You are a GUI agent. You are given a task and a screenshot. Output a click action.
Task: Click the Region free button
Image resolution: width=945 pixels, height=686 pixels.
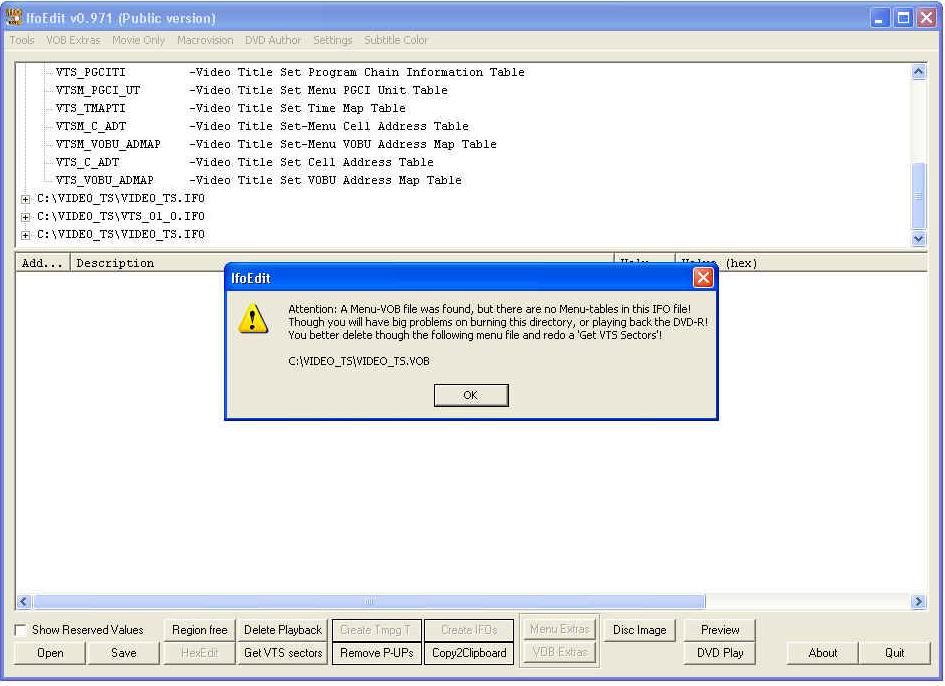[x=199, y=630]
